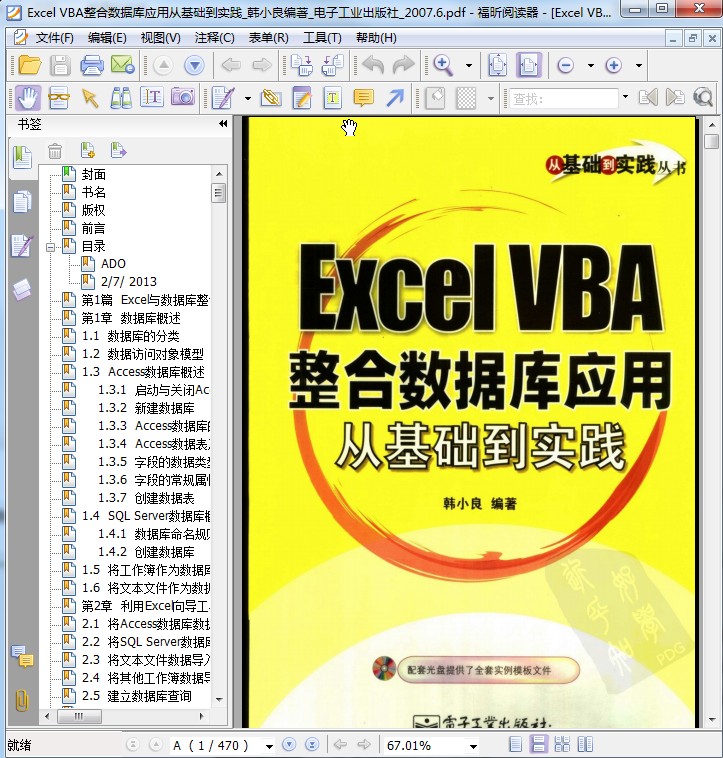Open the Pages thumbnail panel icon

pyautogui.click(x=22, y=201)
